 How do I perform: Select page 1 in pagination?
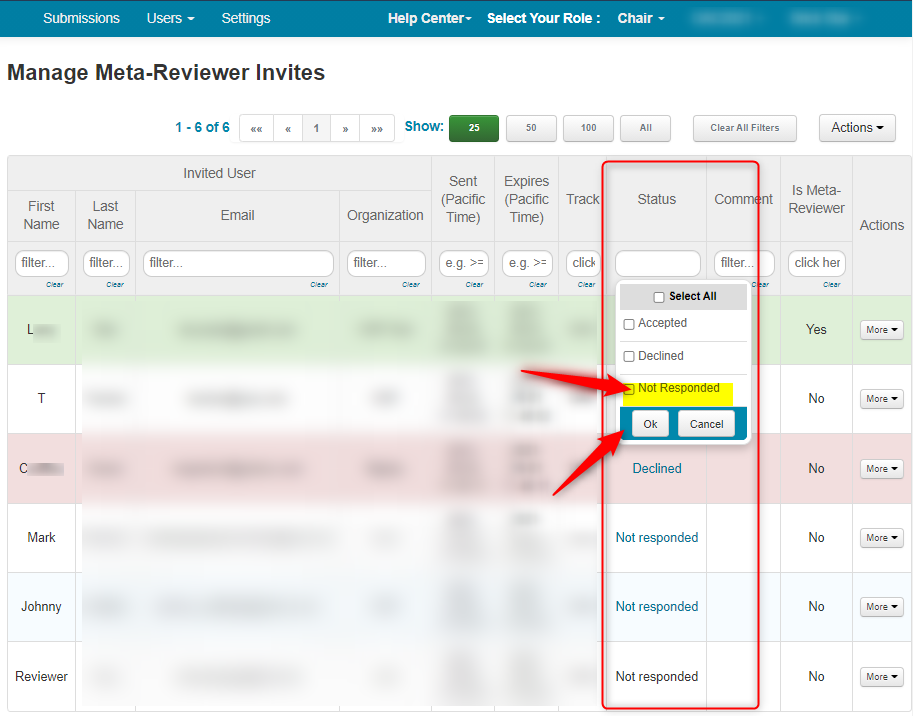tap(316, 128)
